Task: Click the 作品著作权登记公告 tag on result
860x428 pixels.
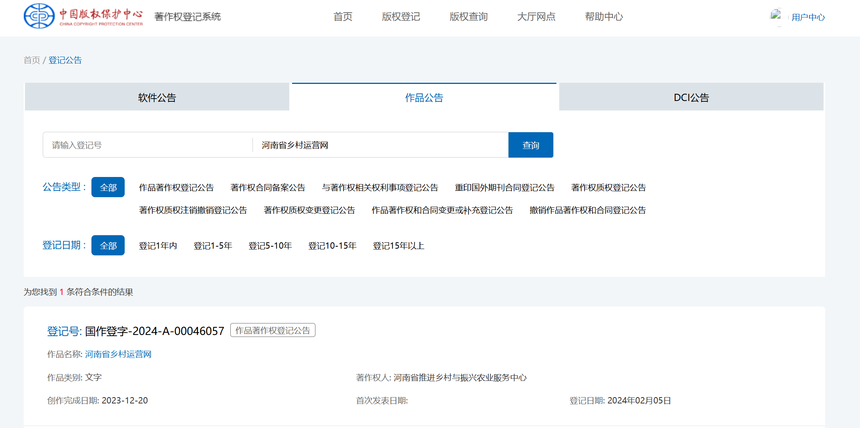Action: (x=273, y=330)
